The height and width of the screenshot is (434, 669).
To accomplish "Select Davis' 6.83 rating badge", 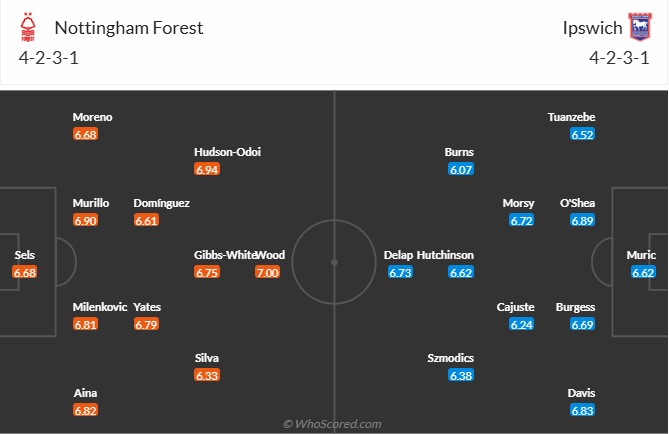I will (583, 410).
